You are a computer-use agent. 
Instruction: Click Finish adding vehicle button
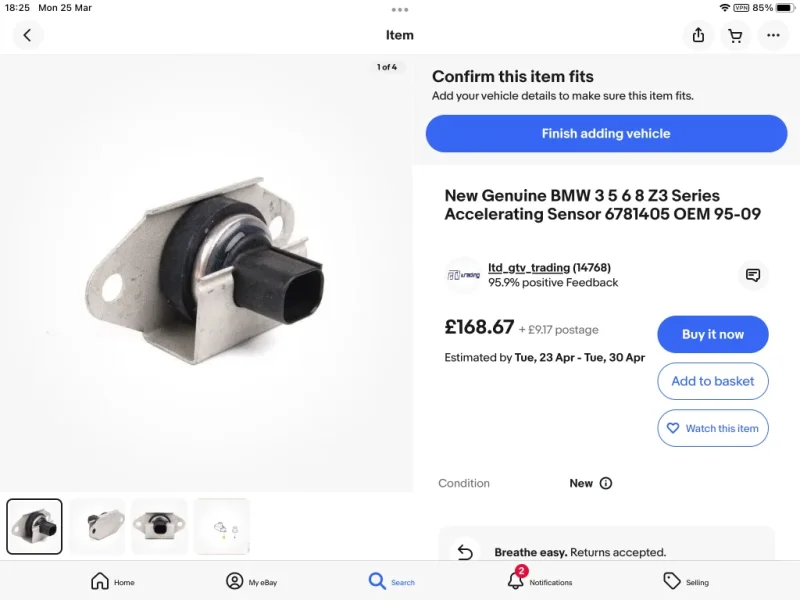click(606, 134)
